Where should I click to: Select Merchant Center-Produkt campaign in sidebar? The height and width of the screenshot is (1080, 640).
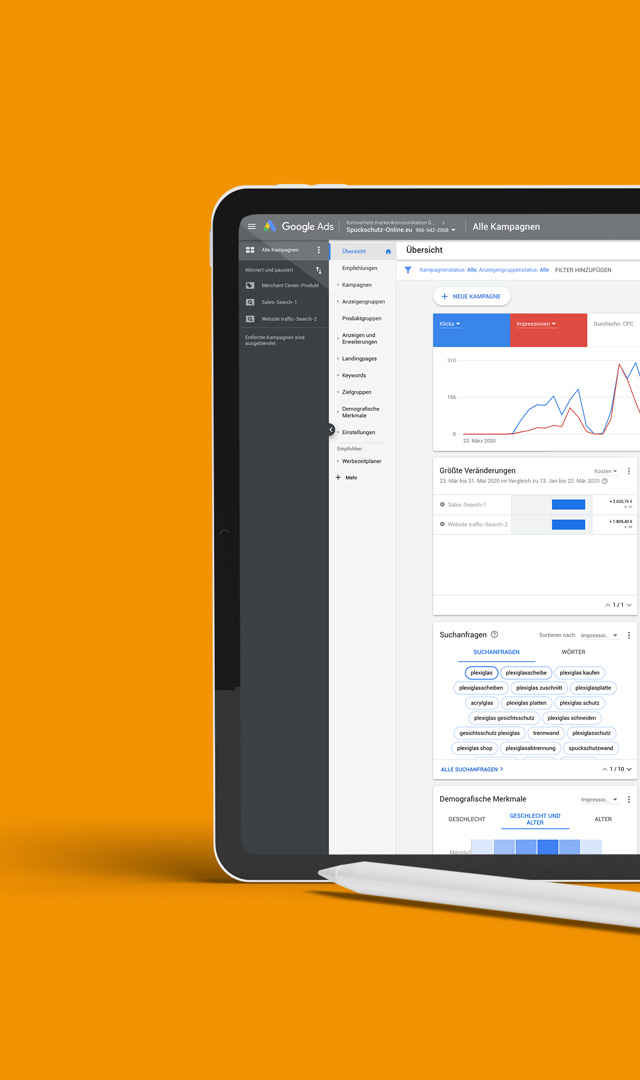coord(290,285)
